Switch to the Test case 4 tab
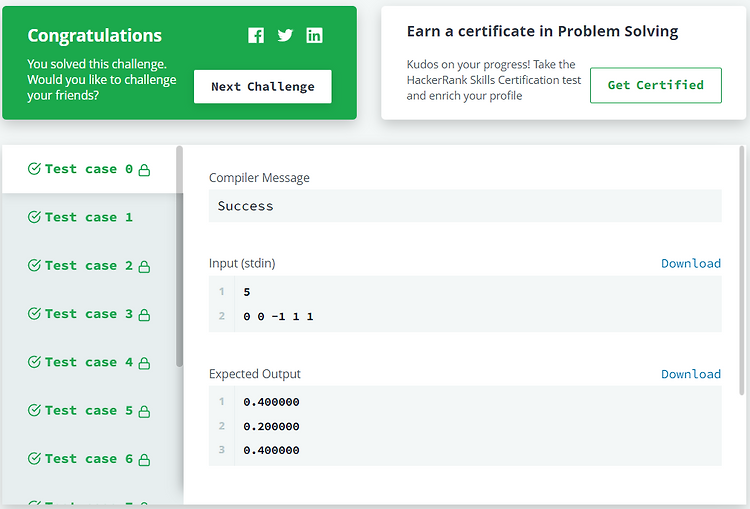Screen dimensions: 750x509 89,363
